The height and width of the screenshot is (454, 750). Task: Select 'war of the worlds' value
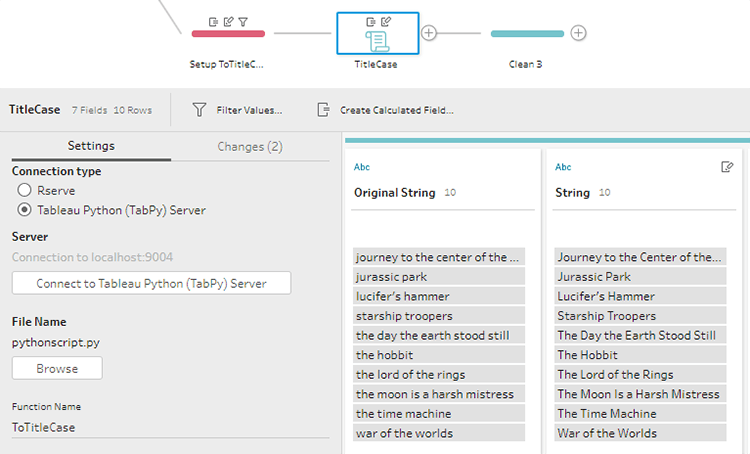click(x=439, y=433)
